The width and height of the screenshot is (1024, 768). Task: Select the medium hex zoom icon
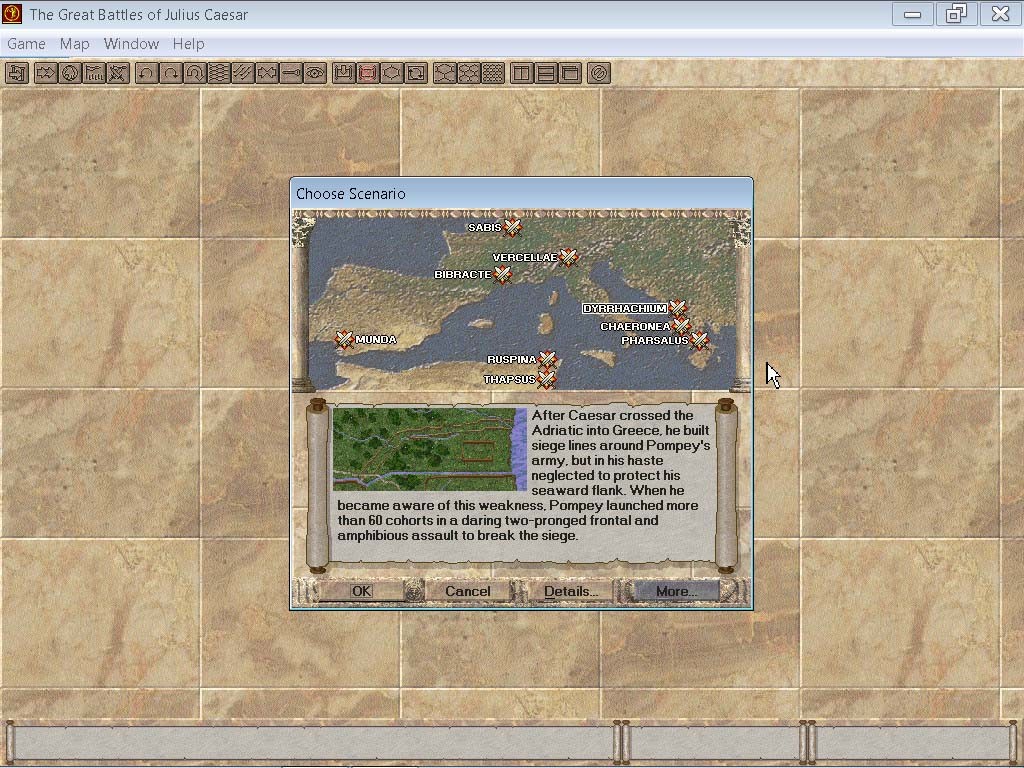tap(469, 73)
